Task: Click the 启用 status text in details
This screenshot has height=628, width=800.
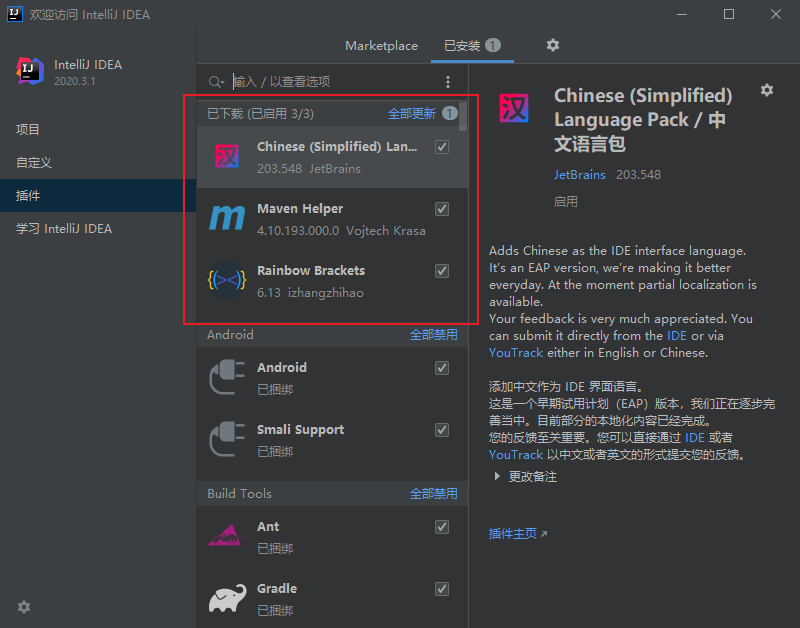Action: [566, 202]
